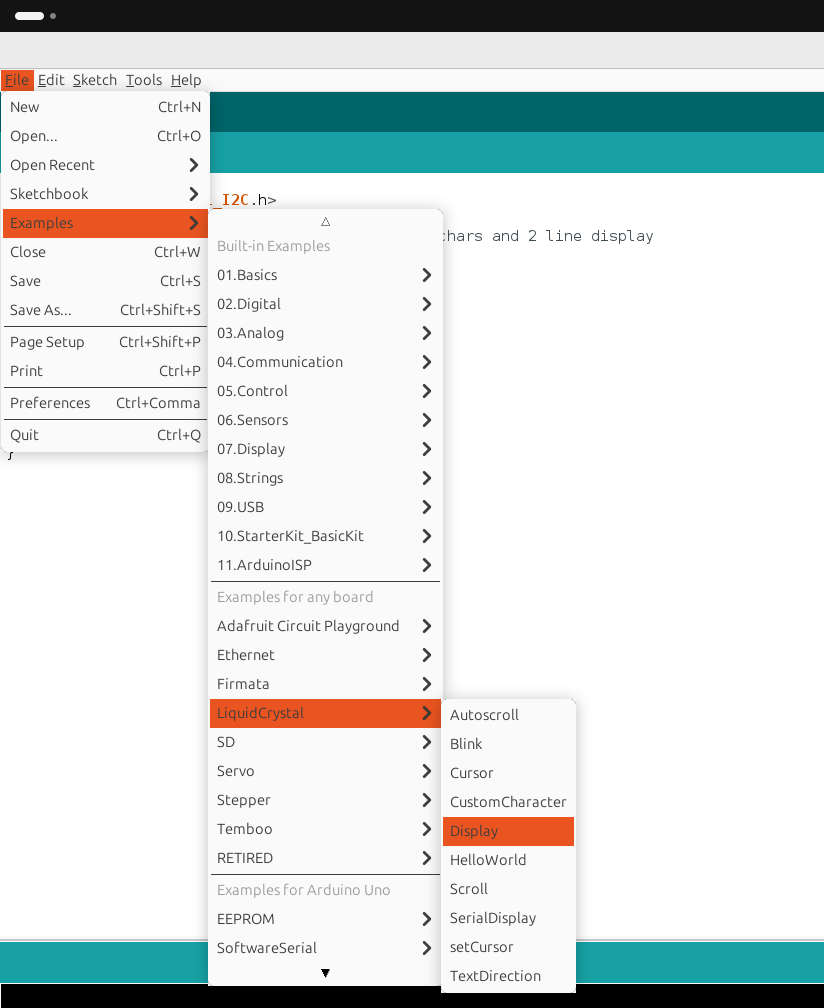Open the TextDirection example sketch

pos(508,976)
